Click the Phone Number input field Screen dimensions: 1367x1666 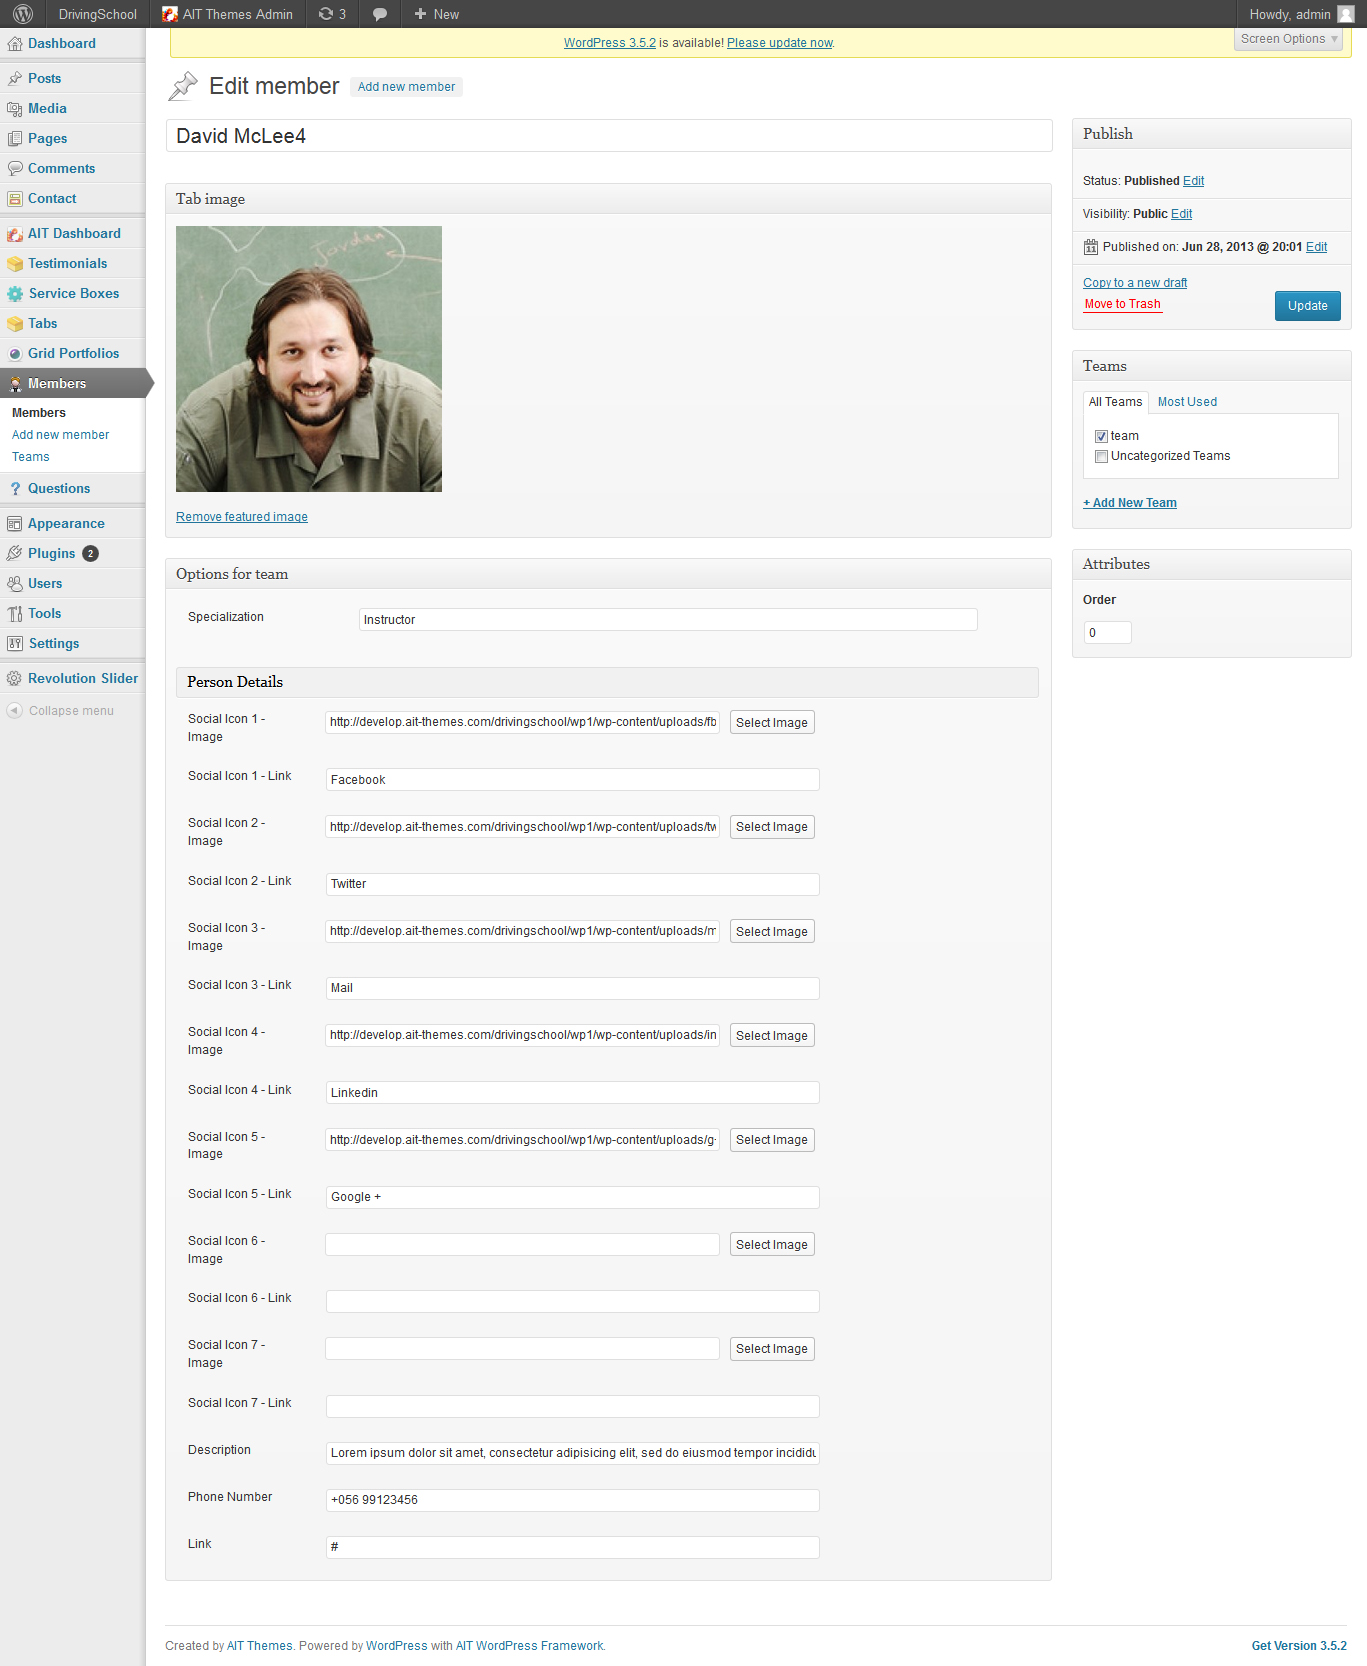tap(573, 1500)
